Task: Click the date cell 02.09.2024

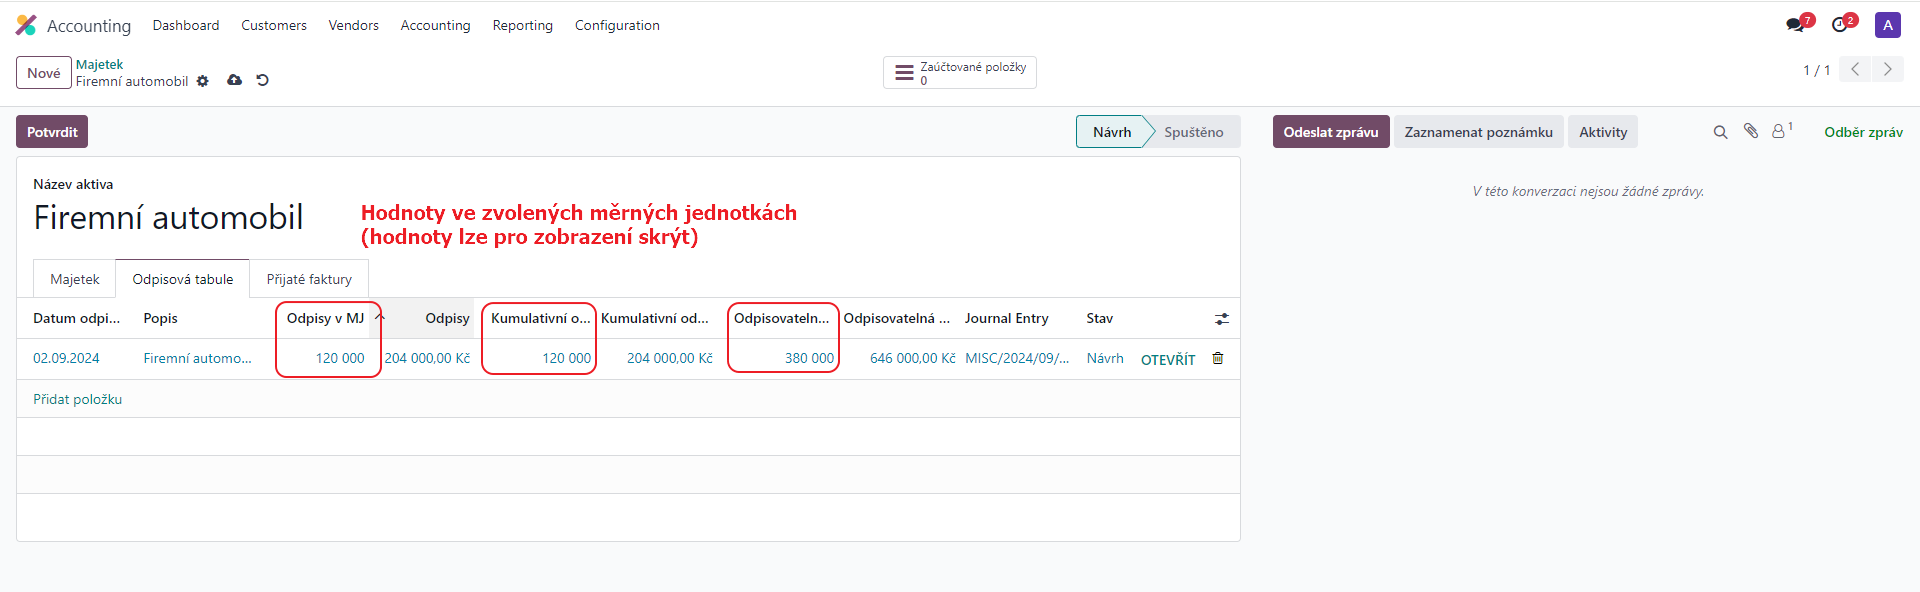Action: tap(66, 358)
